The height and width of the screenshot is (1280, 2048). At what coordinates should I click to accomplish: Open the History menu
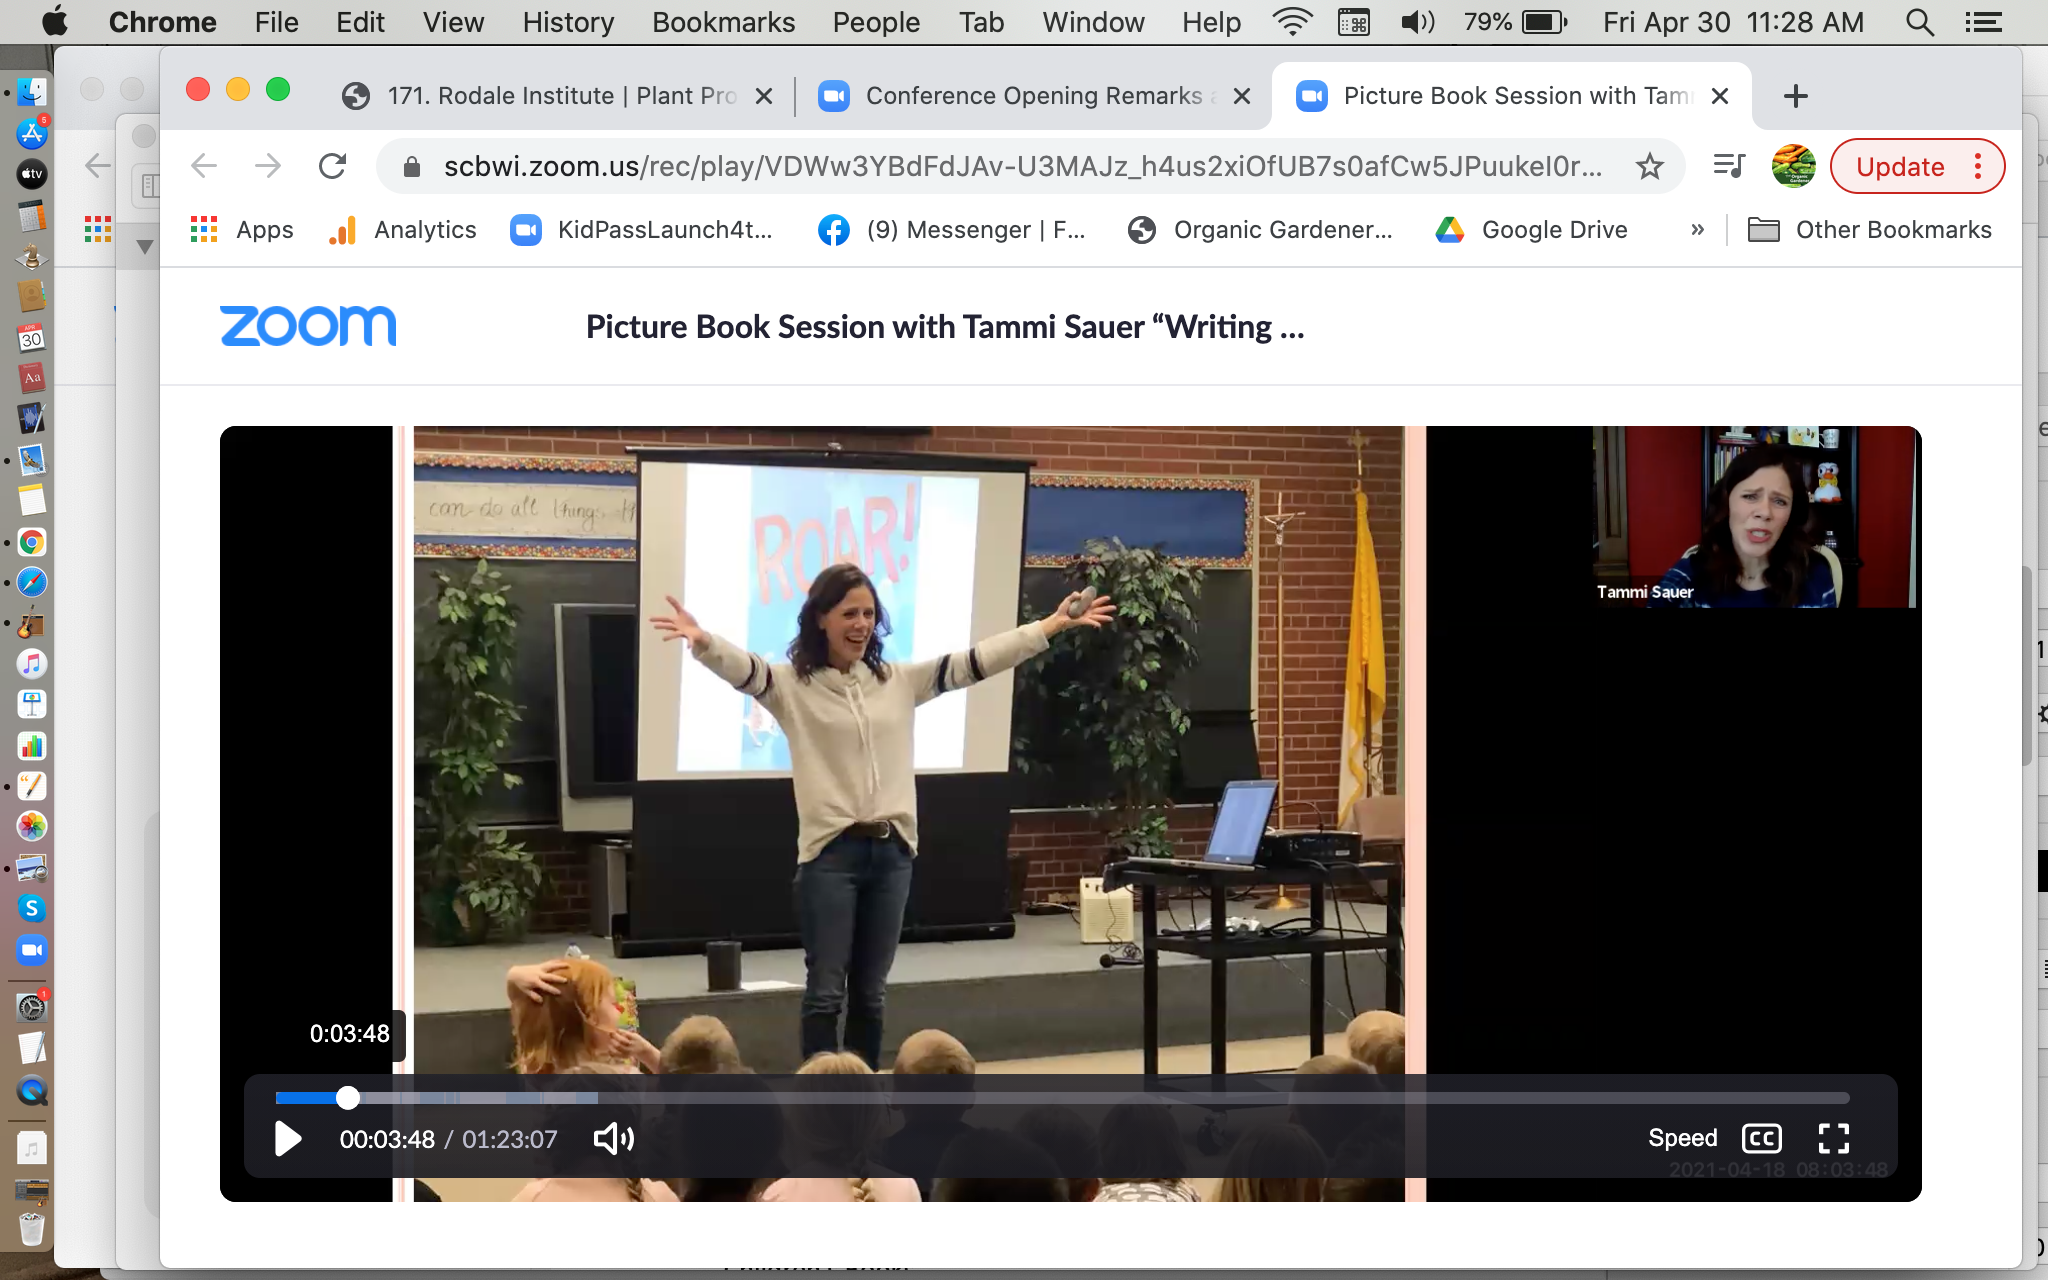(567, 22)
